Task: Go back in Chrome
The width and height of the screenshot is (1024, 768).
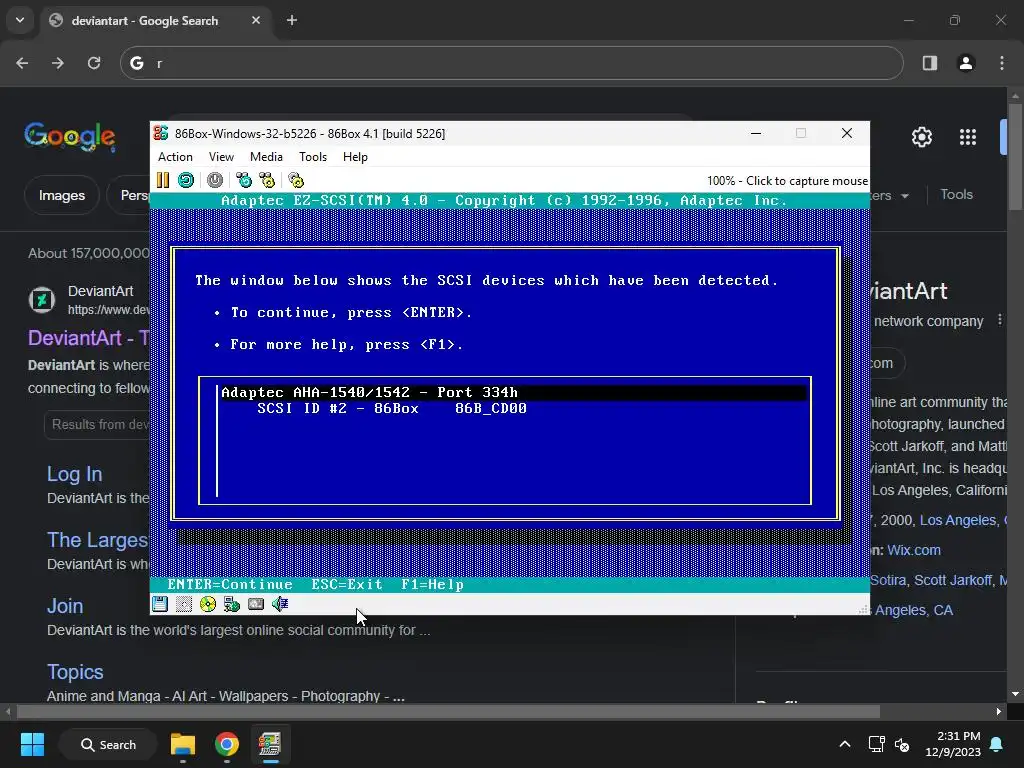Action: coord(22,63)
